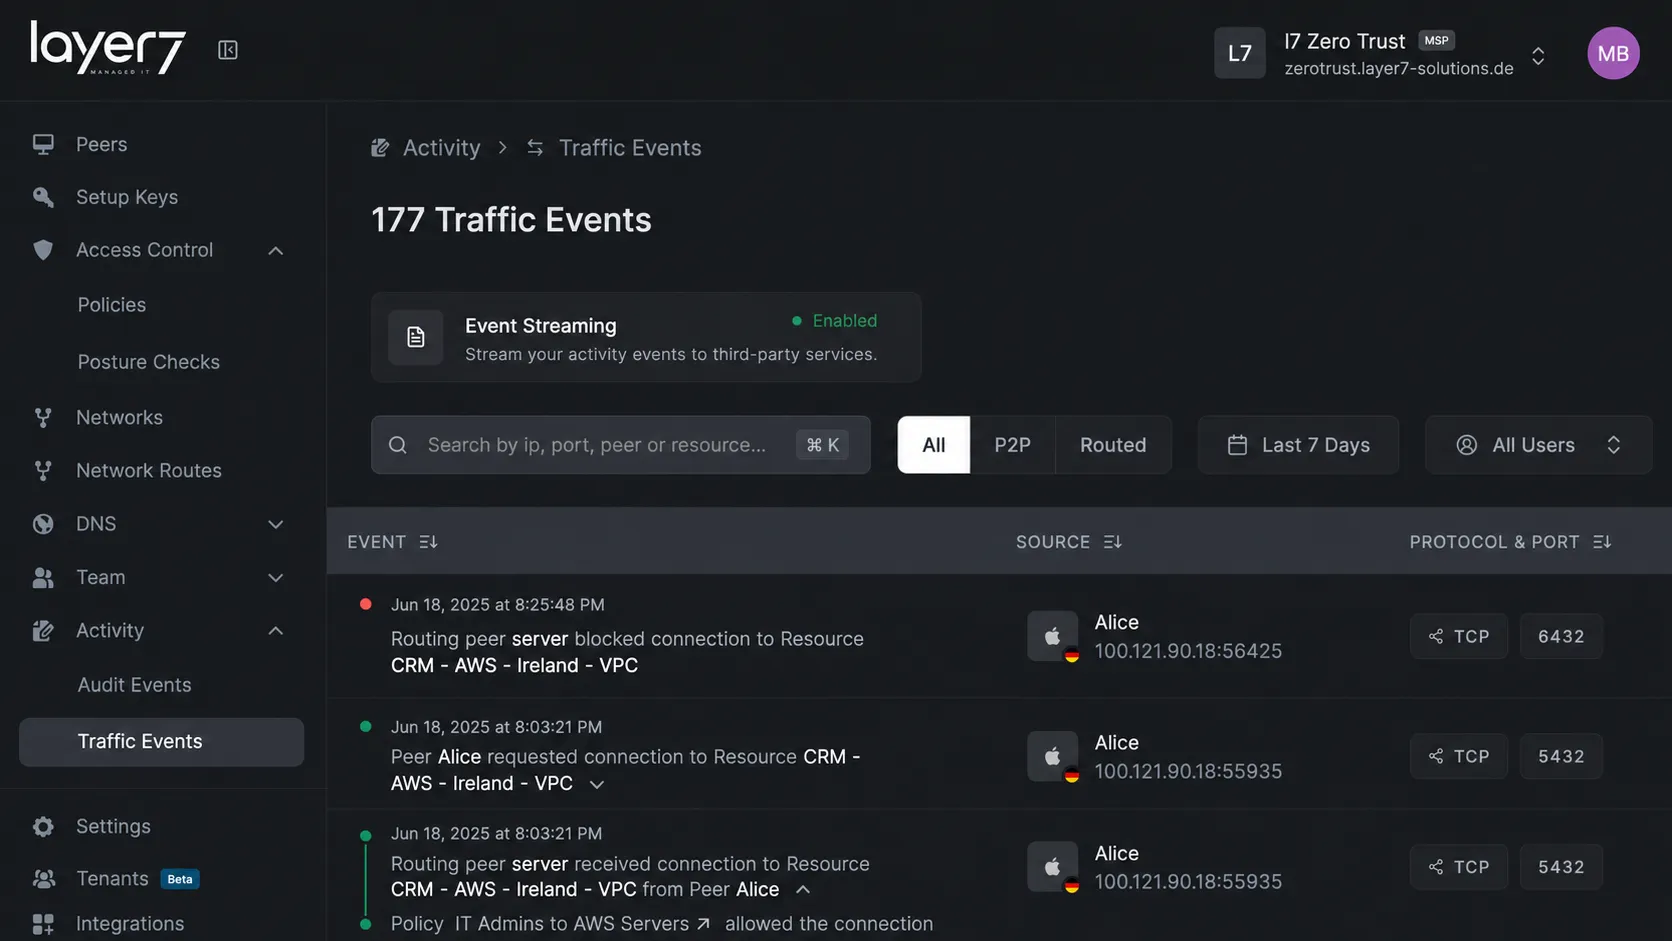
Task: Click the Peers label in sidebar
Action: point(102,144)
